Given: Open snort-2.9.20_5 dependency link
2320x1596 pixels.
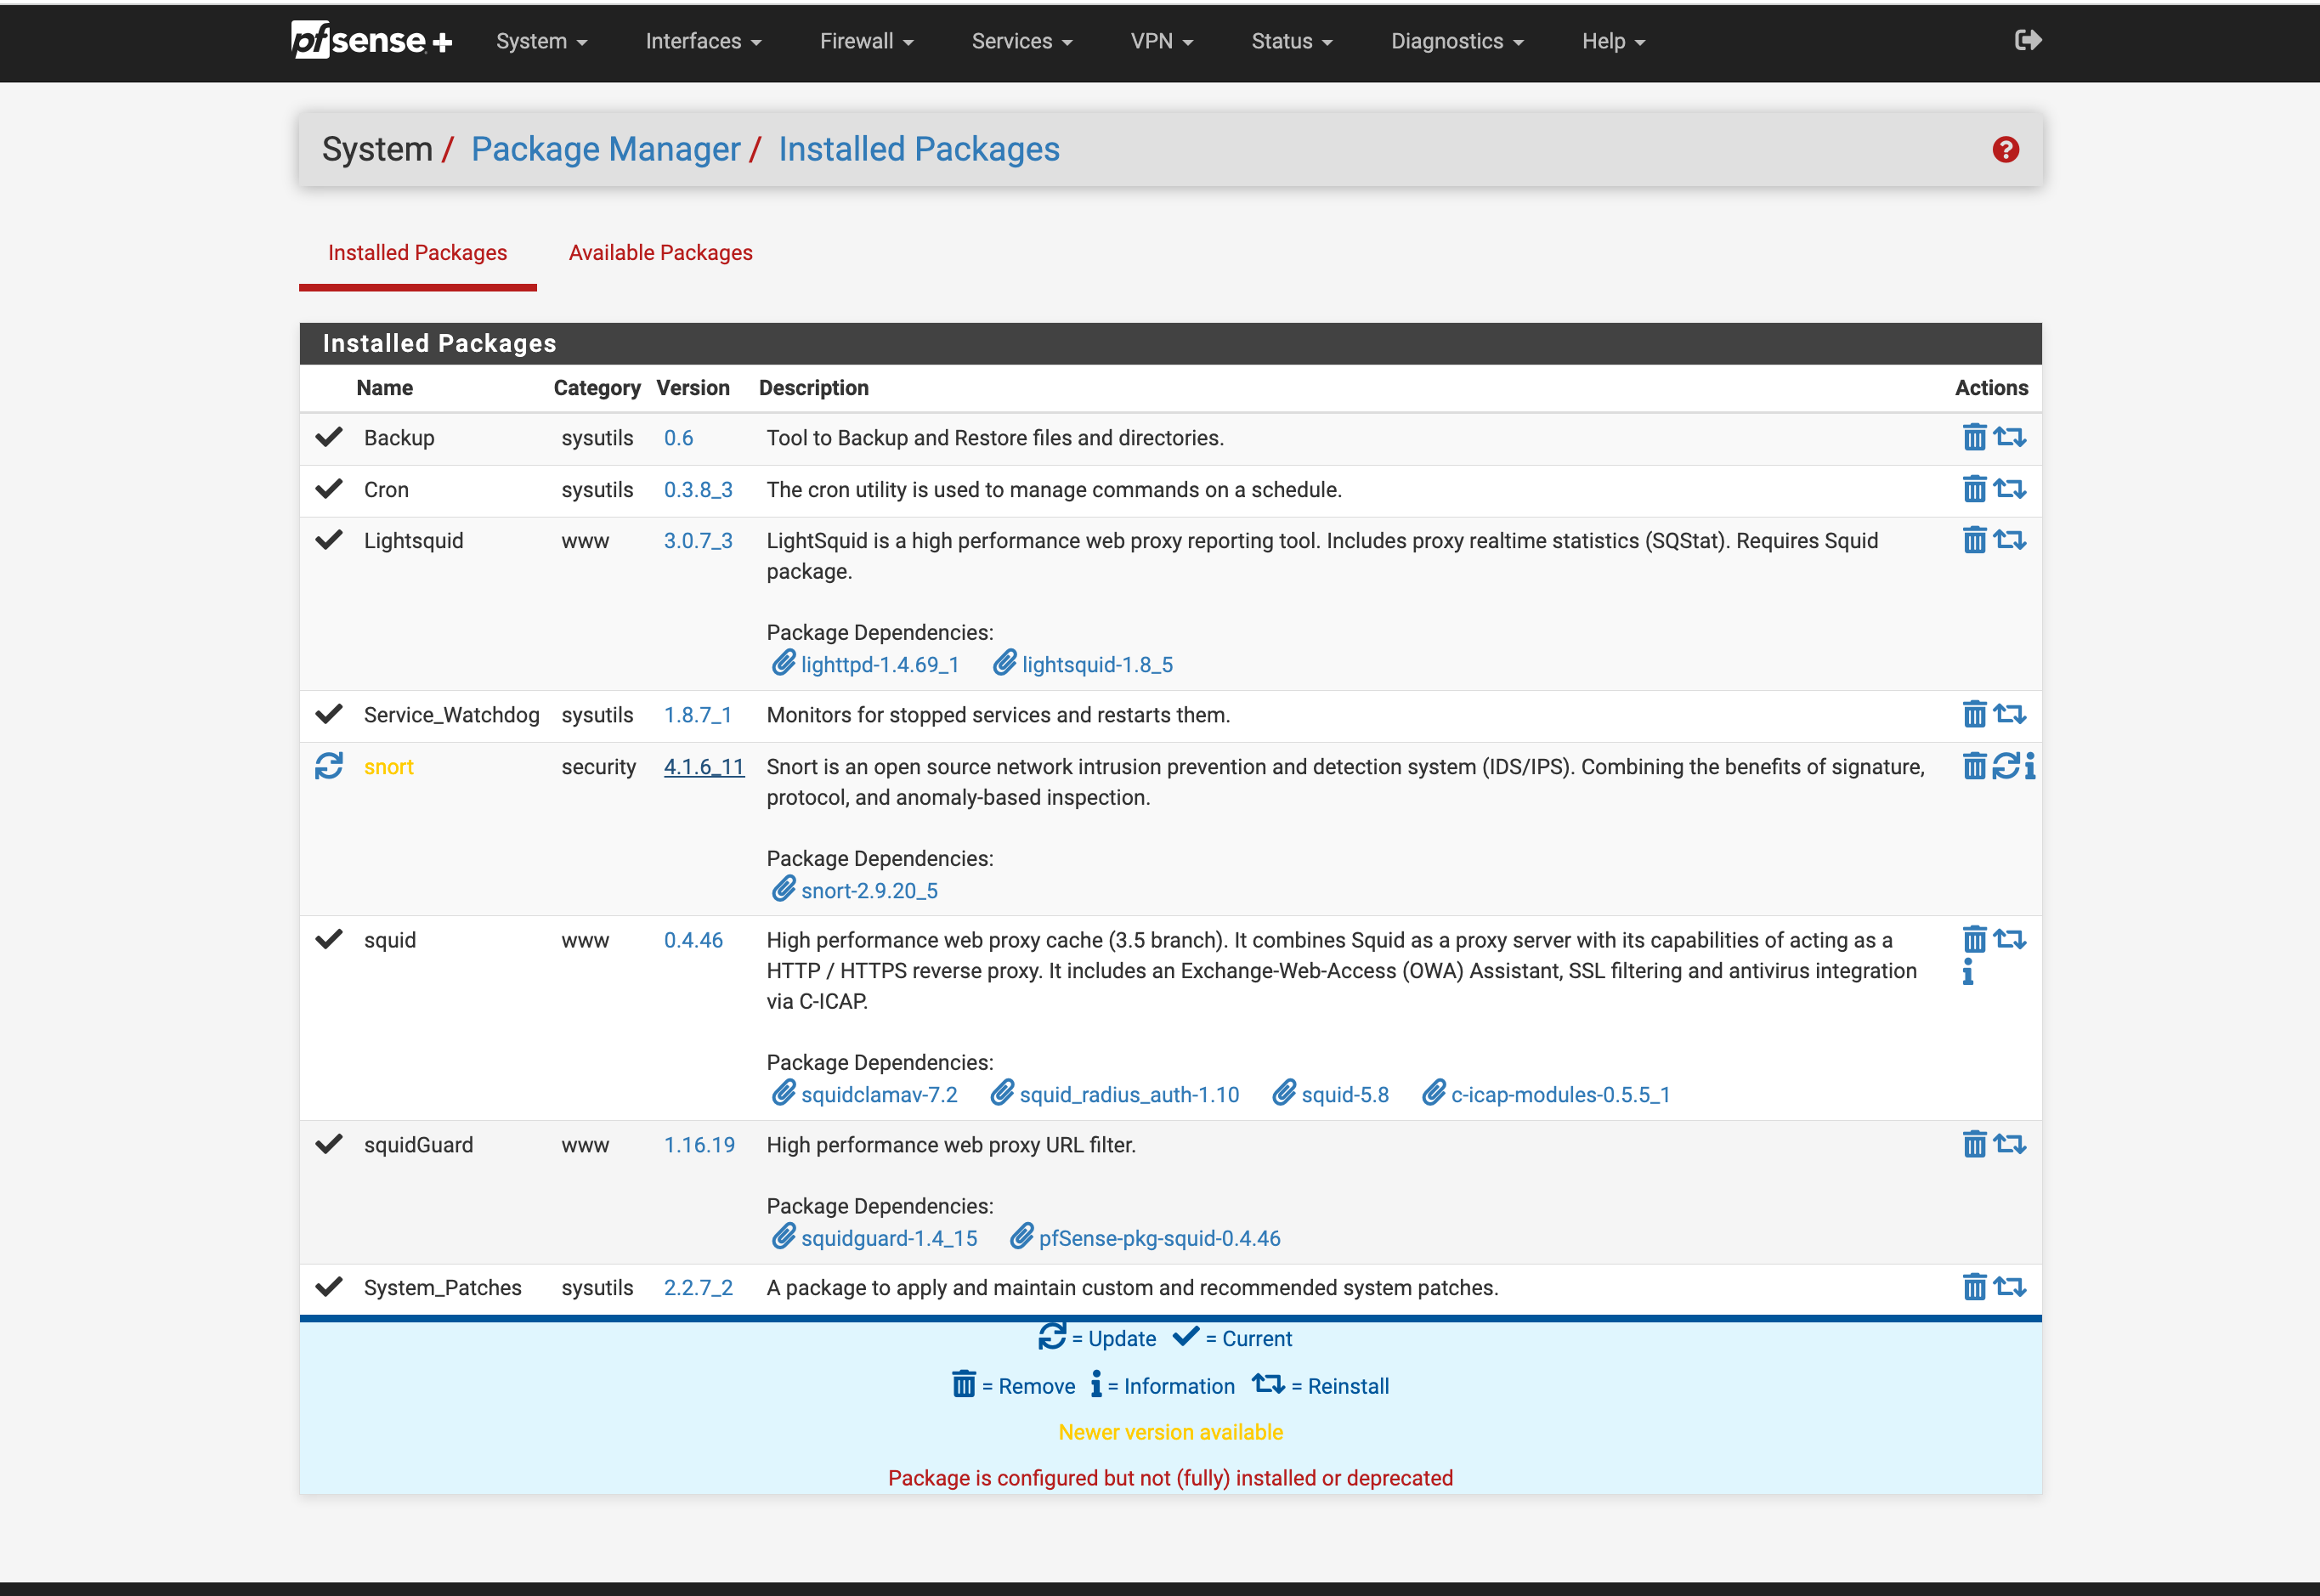Looking at the screenshot, I should pos(869,891).
